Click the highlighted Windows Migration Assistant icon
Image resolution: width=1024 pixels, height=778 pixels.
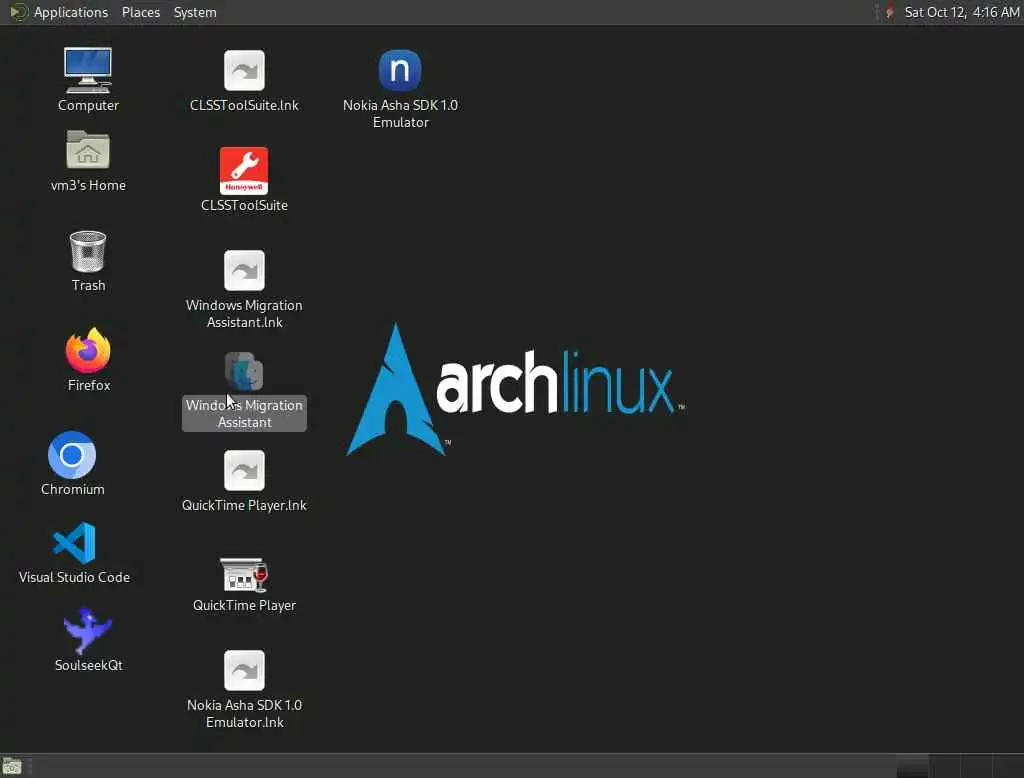pos(244,371)
